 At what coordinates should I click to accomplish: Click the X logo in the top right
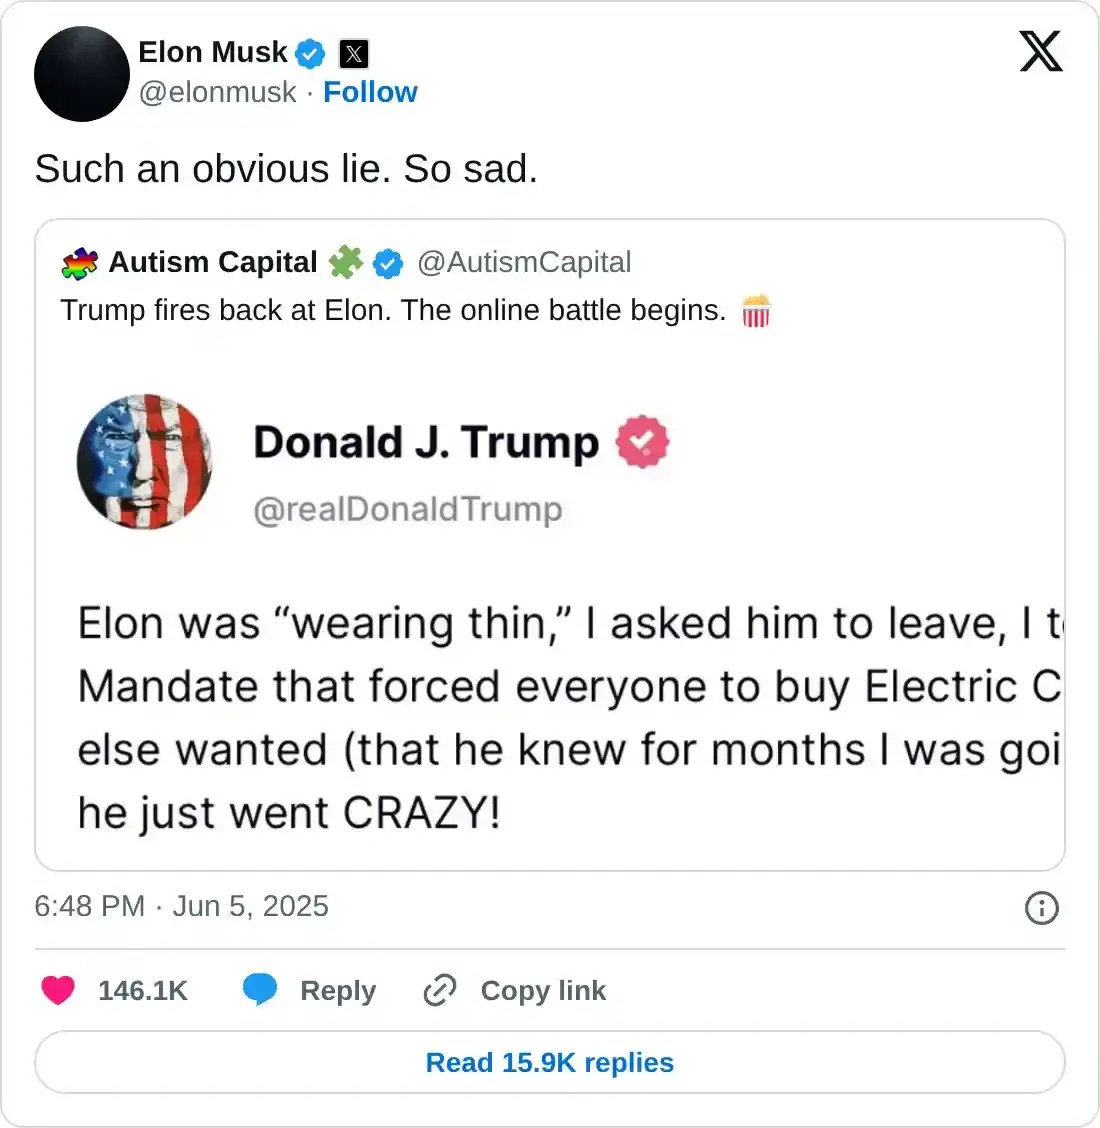(x=1040, y=50)
